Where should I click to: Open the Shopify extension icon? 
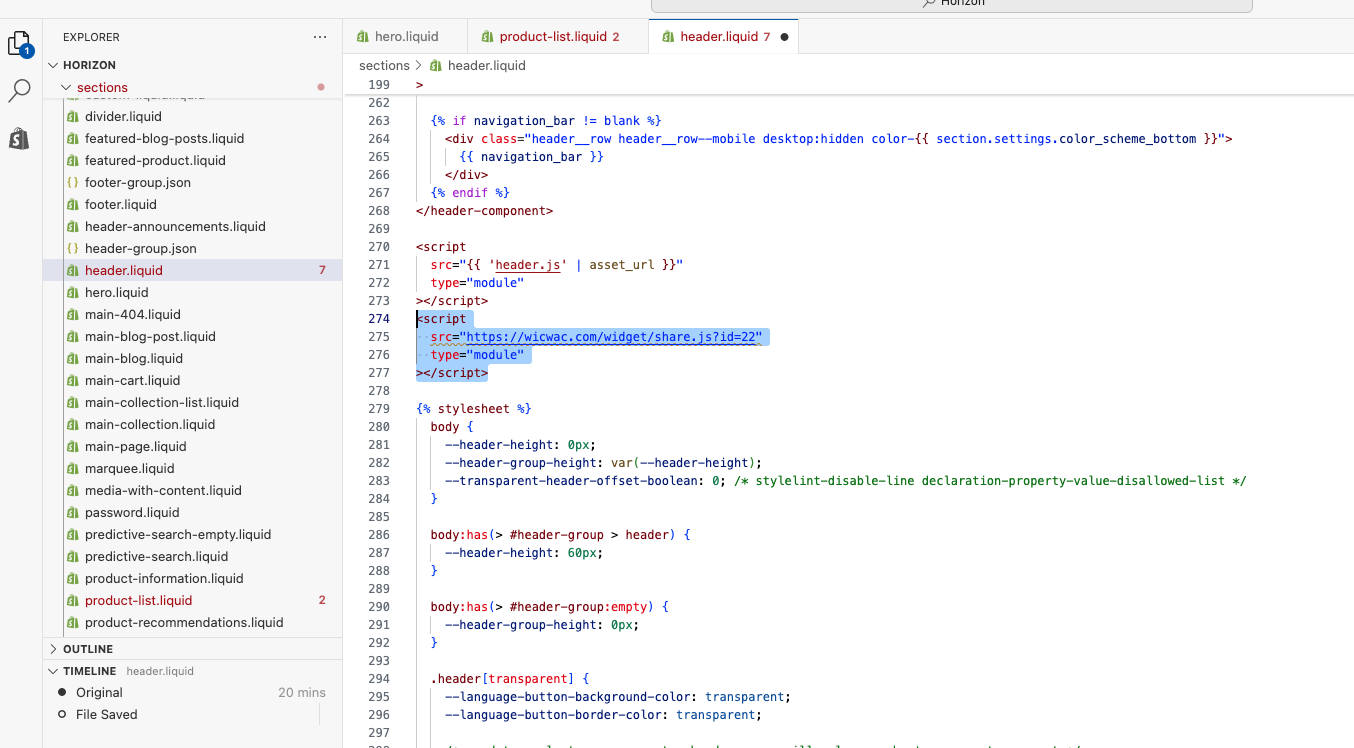[x=19, y=139]
